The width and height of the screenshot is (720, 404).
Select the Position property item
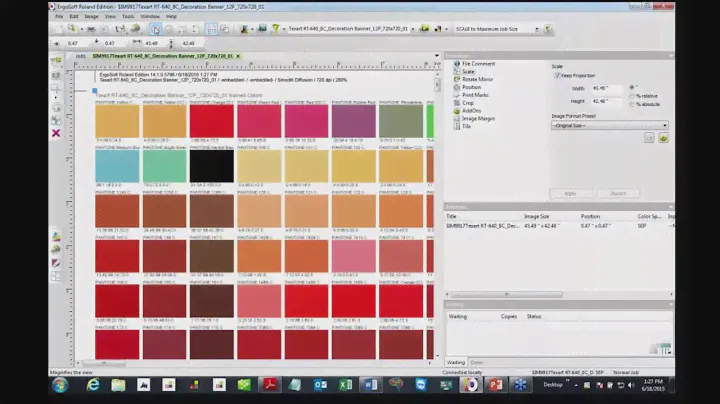pos(472,87)
